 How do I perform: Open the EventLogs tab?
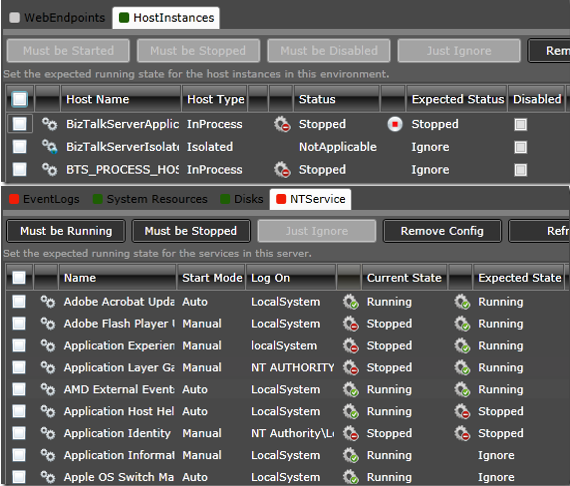click(44, 199)
